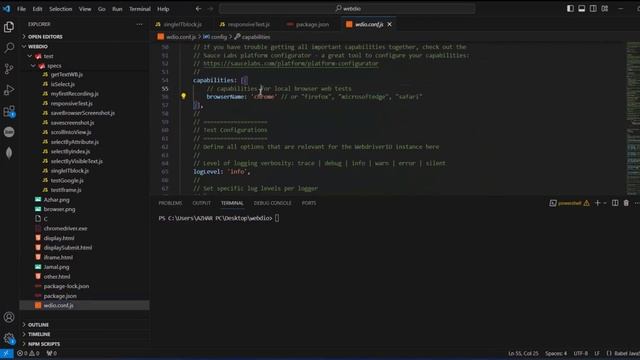Select wdio.conf.js in the explorer tree

[84, 305]
